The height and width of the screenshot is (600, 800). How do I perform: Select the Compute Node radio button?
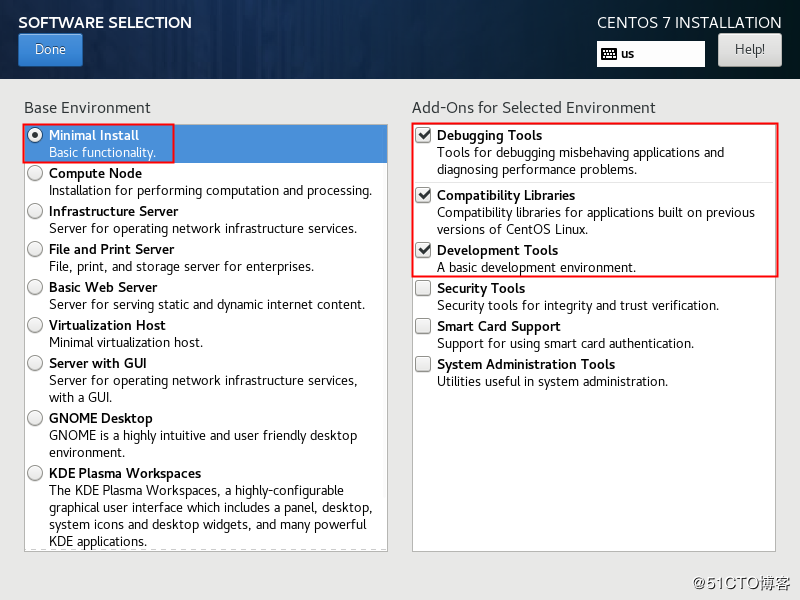click(35, 173)
